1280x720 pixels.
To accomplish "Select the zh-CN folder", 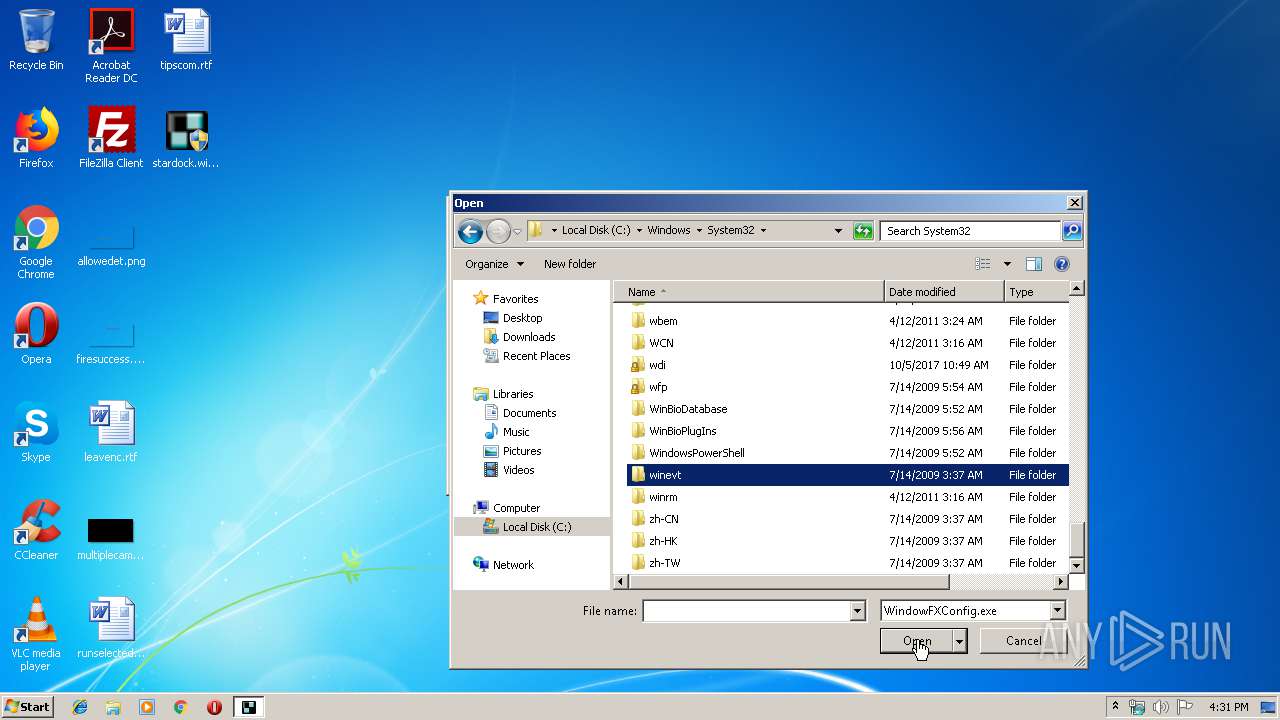I will (848, 519).
